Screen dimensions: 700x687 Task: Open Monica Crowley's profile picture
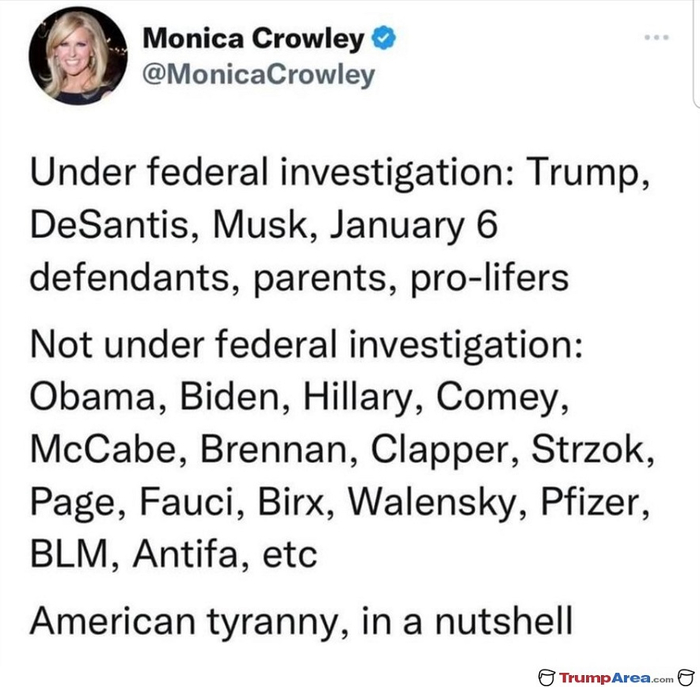pyautogui.click(x=78, y=56)
